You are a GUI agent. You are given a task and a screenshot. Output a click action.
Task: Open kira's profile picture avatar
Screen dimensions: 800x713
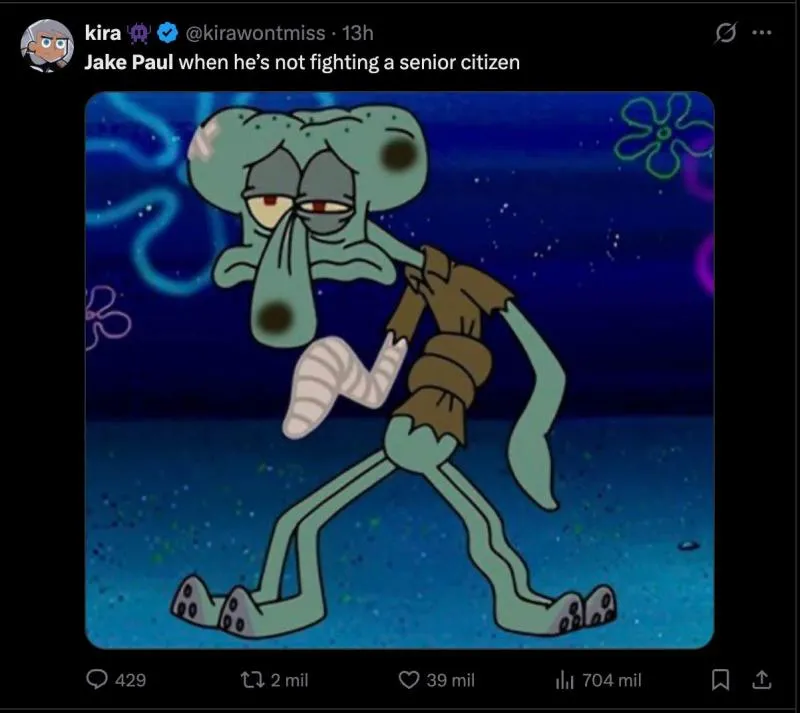[47, 46]
